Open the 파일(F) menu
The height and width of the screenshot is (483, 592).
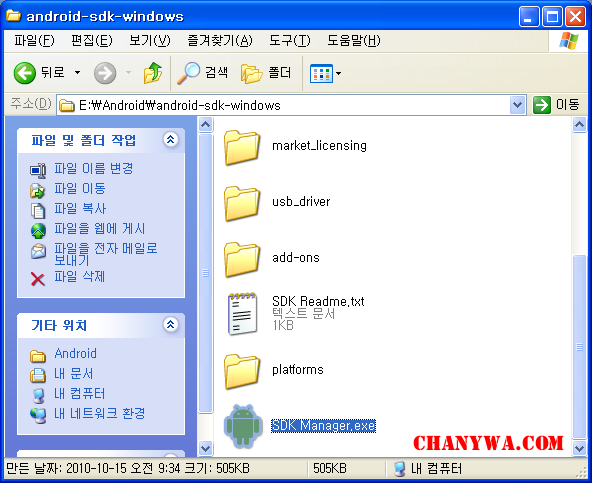34,40
